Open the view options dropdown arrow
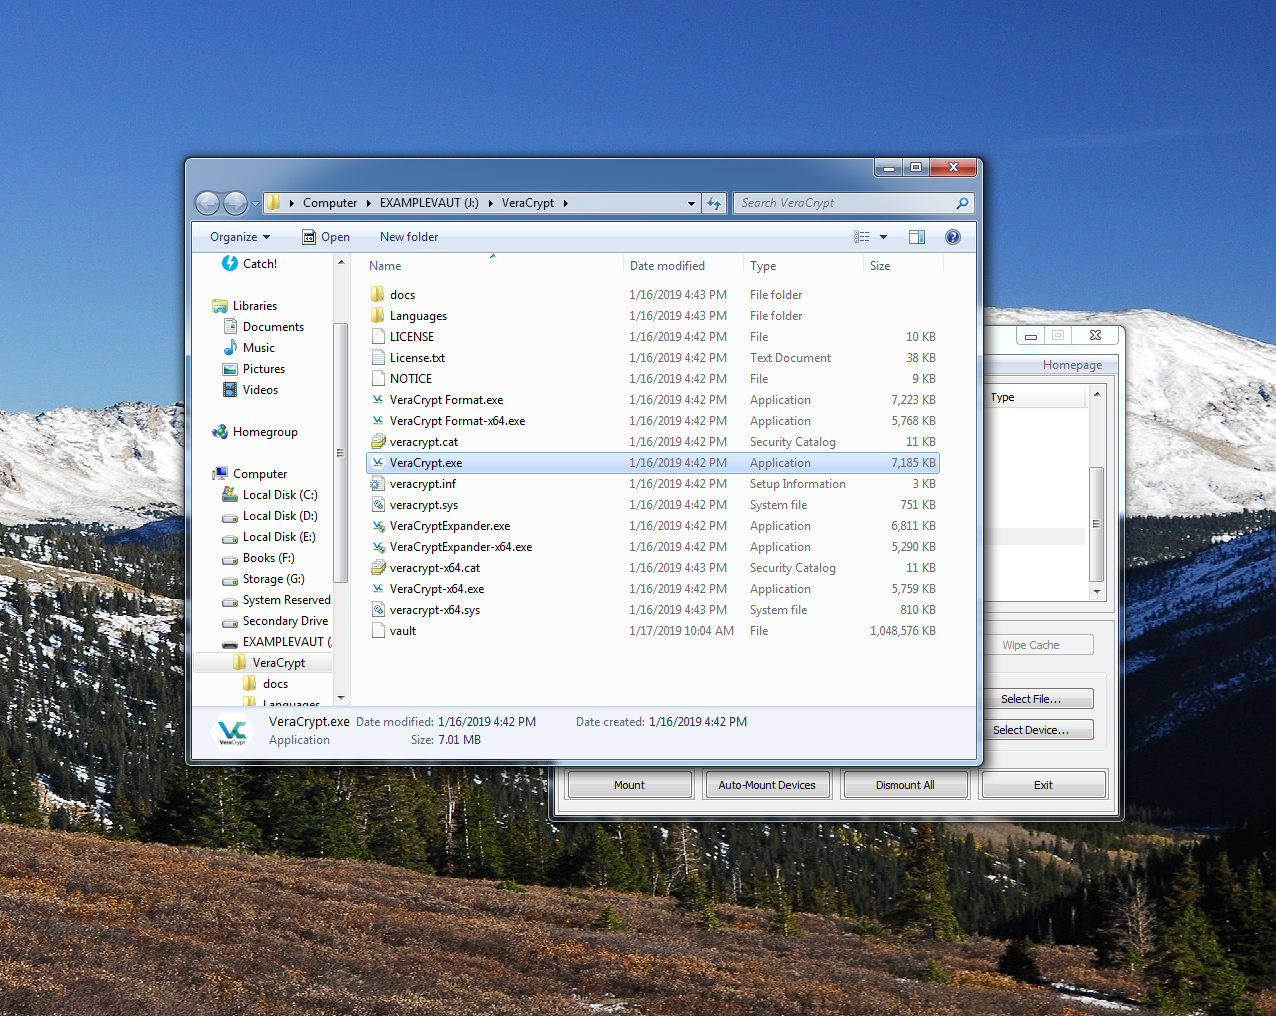 883,237
